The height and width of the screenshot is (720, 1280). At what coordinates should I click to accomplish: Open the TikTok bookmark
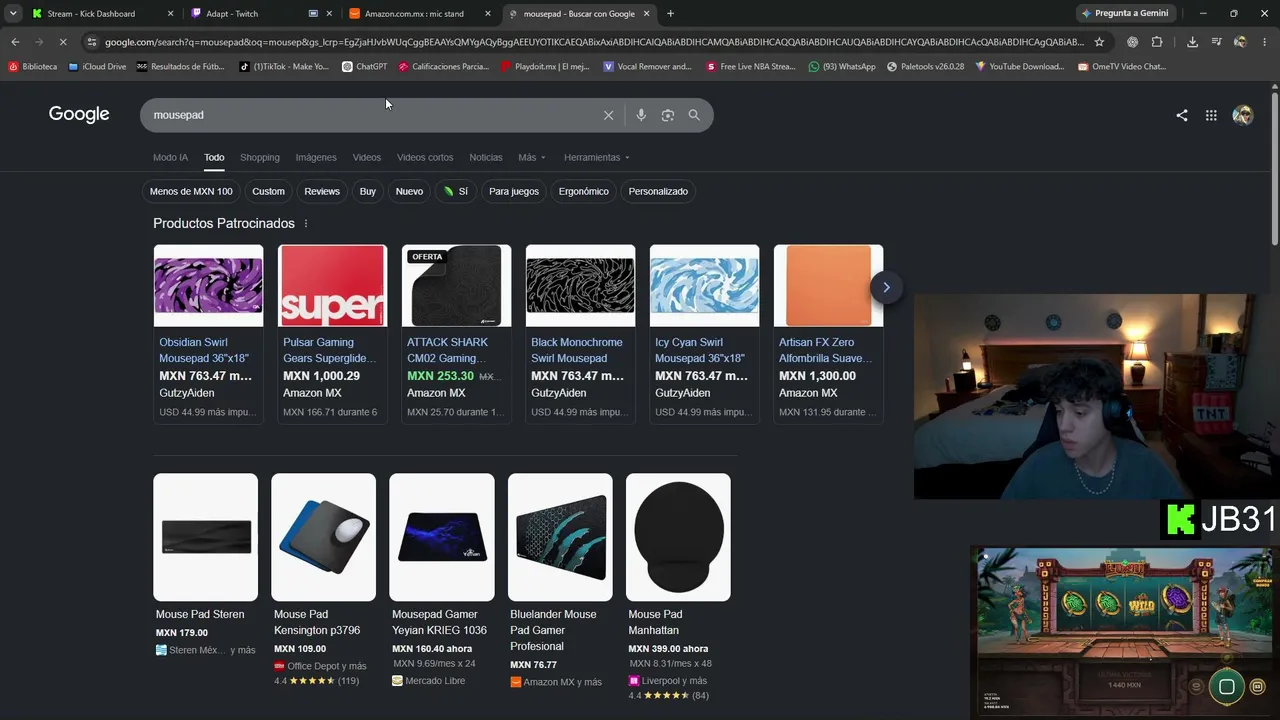284,67
